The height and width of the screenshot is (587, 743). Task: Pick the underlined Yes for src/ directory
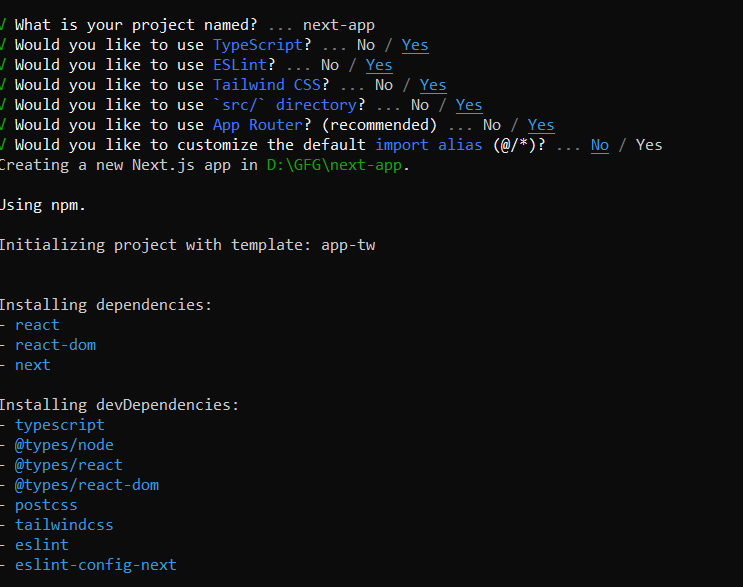(469, 105)
